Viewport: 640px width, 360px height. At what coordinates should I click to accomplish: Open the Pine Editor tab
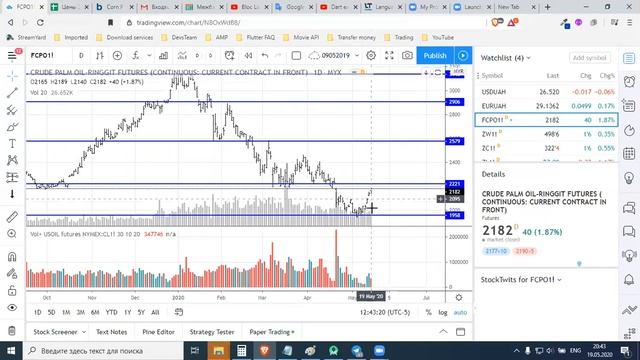pos(158,332)
